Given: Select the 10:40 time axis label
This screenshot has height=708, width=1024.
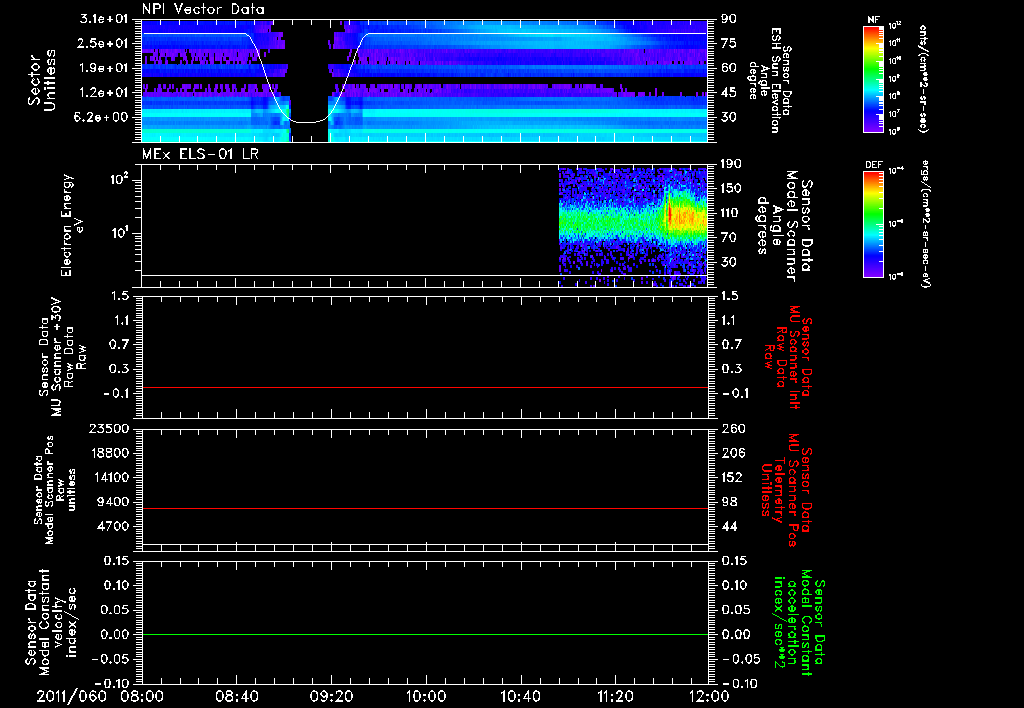Looking at the screenshot, I should pos(520,694).
